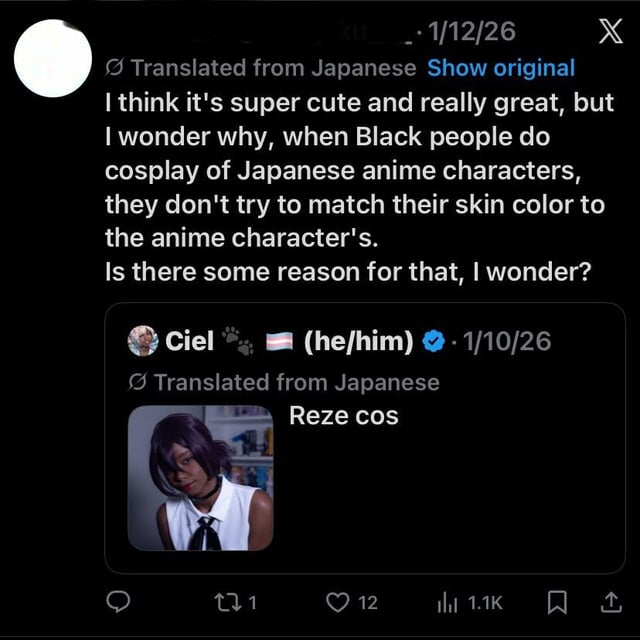Tap the share upload arrow icon
Image resolution: width=640 pixels, height=640 pixels.
point(608,602)
